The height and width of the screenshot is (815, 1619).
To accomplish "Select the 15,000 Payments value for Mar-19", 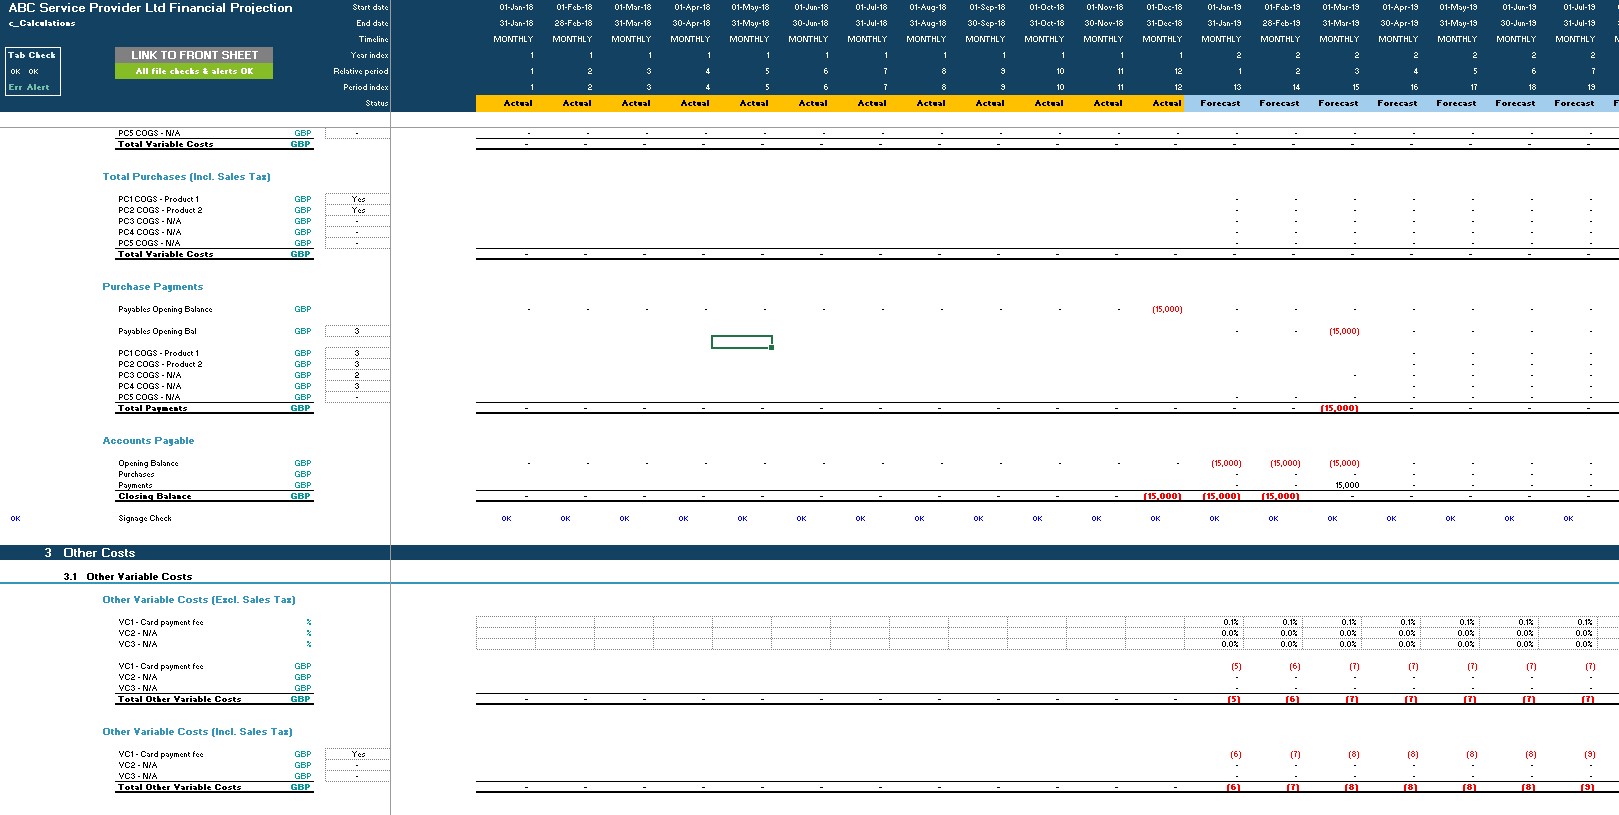I will 1347,485.
